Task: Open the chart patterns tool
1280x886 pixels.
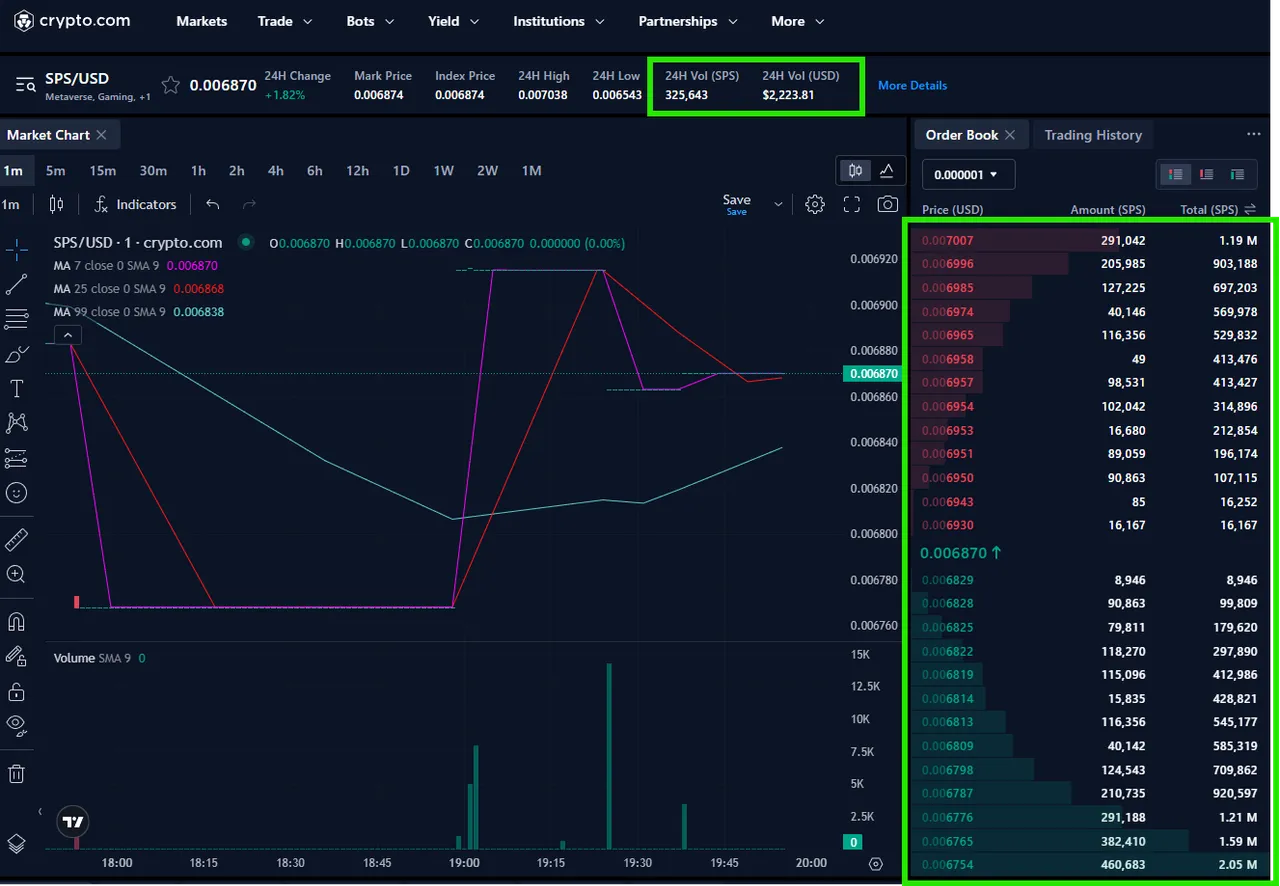Action: click(16, 423)
